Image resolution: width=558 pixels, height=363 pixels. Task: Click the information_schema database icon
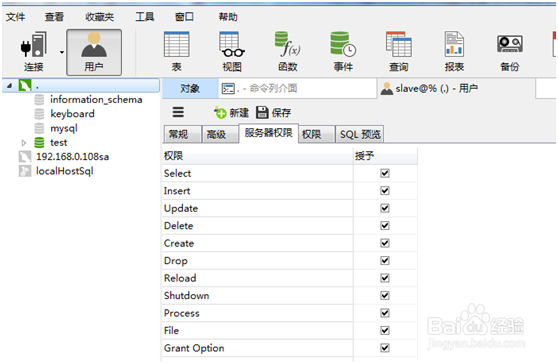[x=40, y=100]
